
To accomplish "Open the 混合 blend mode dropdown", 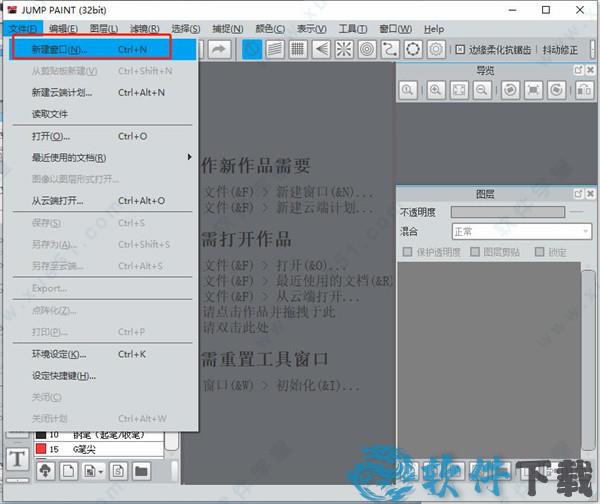I will click(522, 232).
